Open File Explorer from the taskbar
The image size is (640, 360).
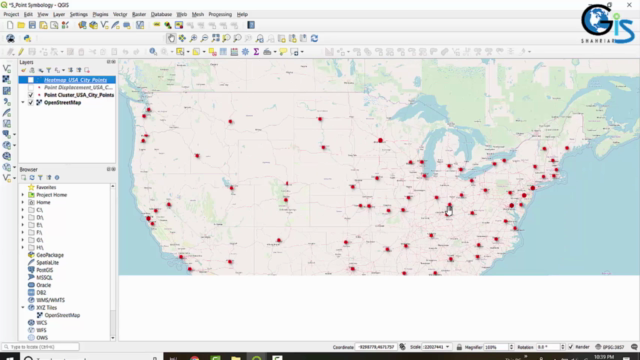pyautogui.click(x=236, y=358)
